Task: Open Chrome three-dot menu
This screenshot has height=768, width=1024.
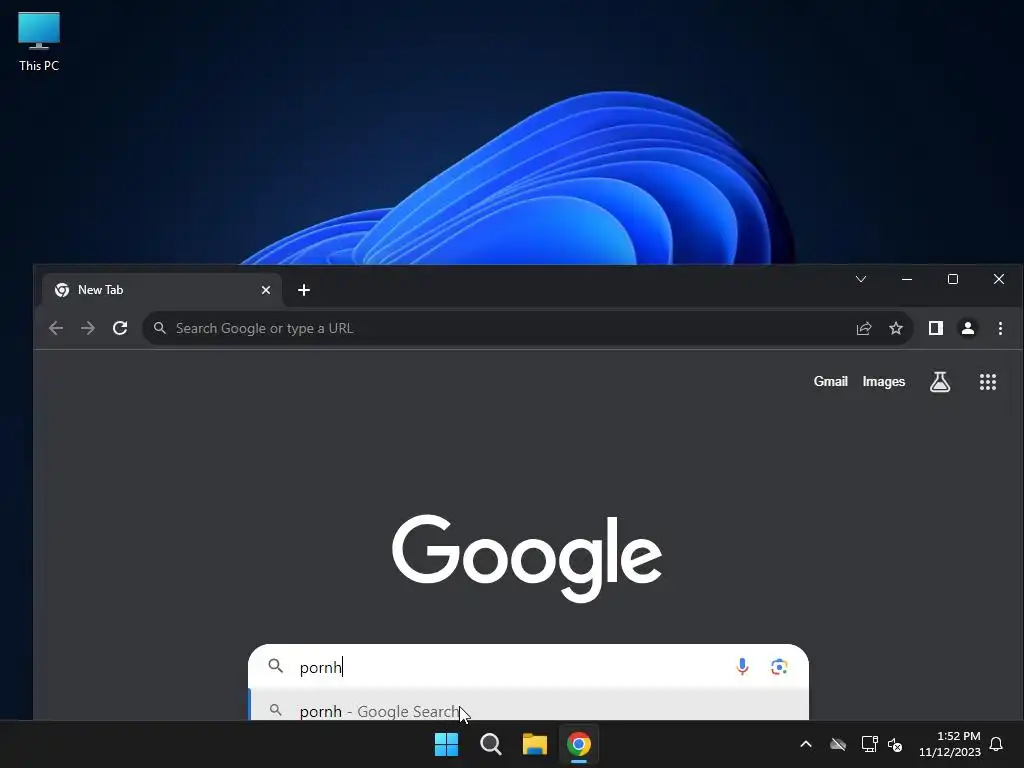Action: (1000, 328)
